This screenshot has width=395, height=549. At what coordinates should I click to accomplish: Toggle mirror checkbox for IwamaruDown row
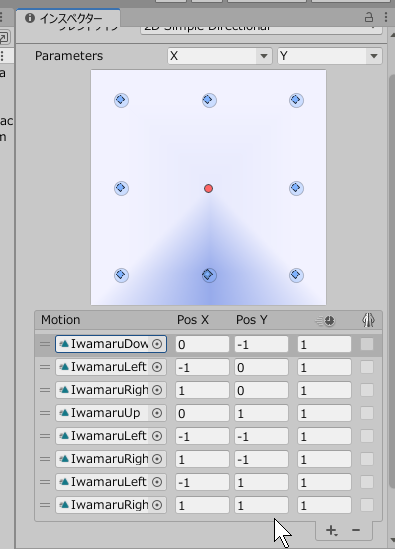367,344
